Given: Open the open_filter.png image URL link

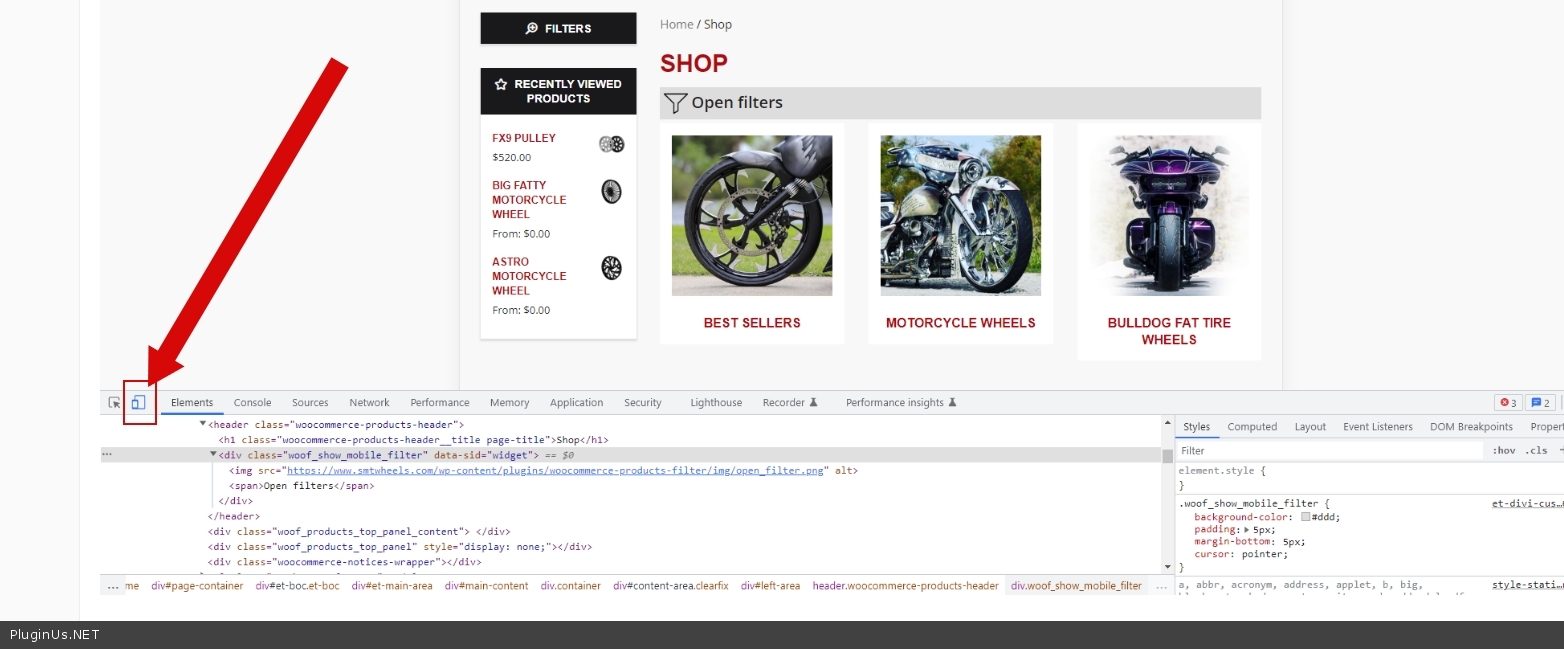Looking at the screenshot, I should point(557,471).
